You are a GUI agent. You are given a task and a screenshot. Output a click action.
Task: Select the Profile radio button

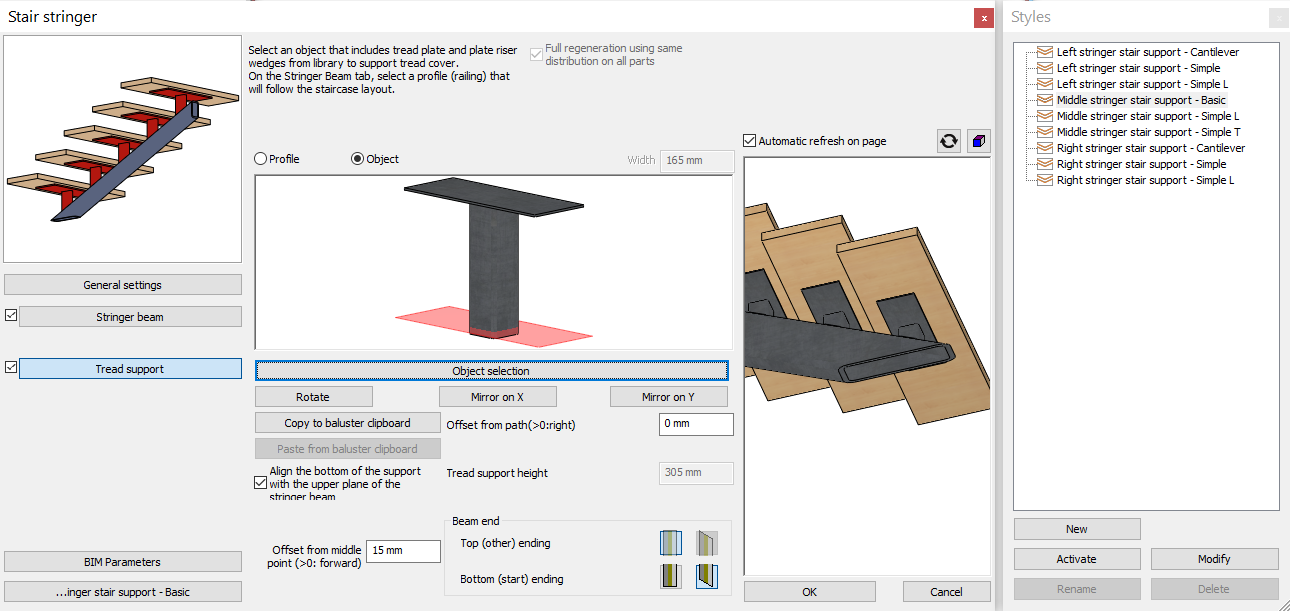261,159
